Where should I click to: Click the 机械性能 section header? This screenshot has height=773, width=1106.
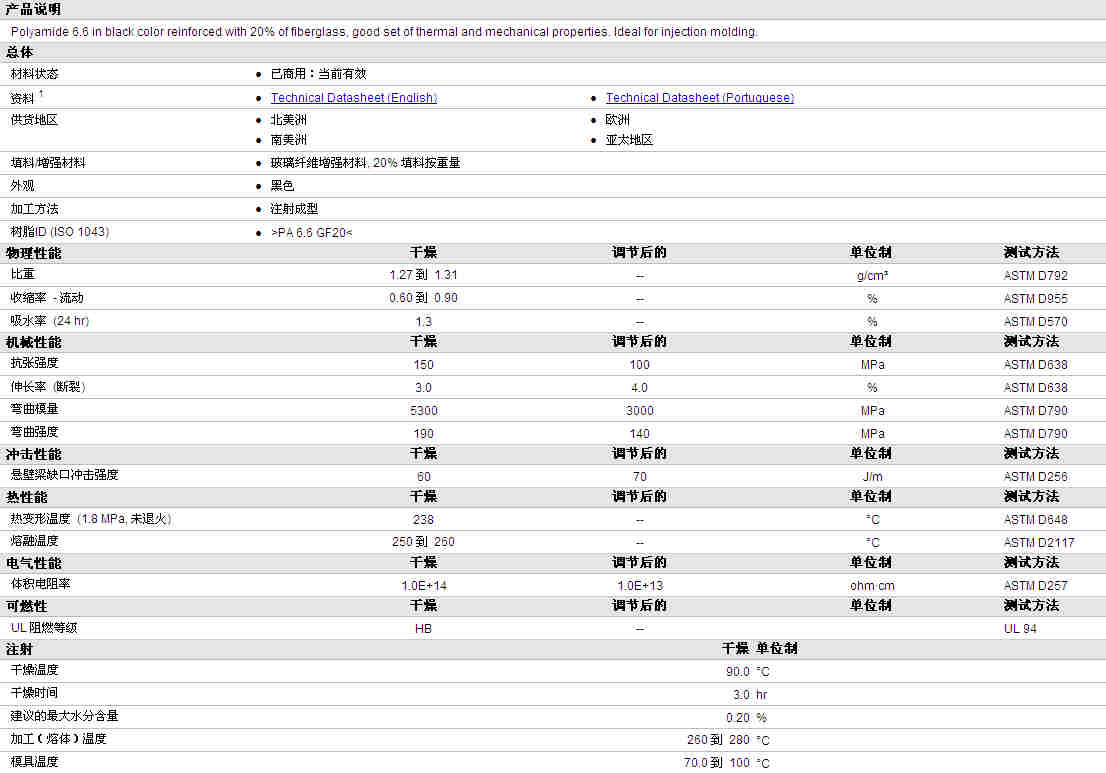click(x=33, y=342)
